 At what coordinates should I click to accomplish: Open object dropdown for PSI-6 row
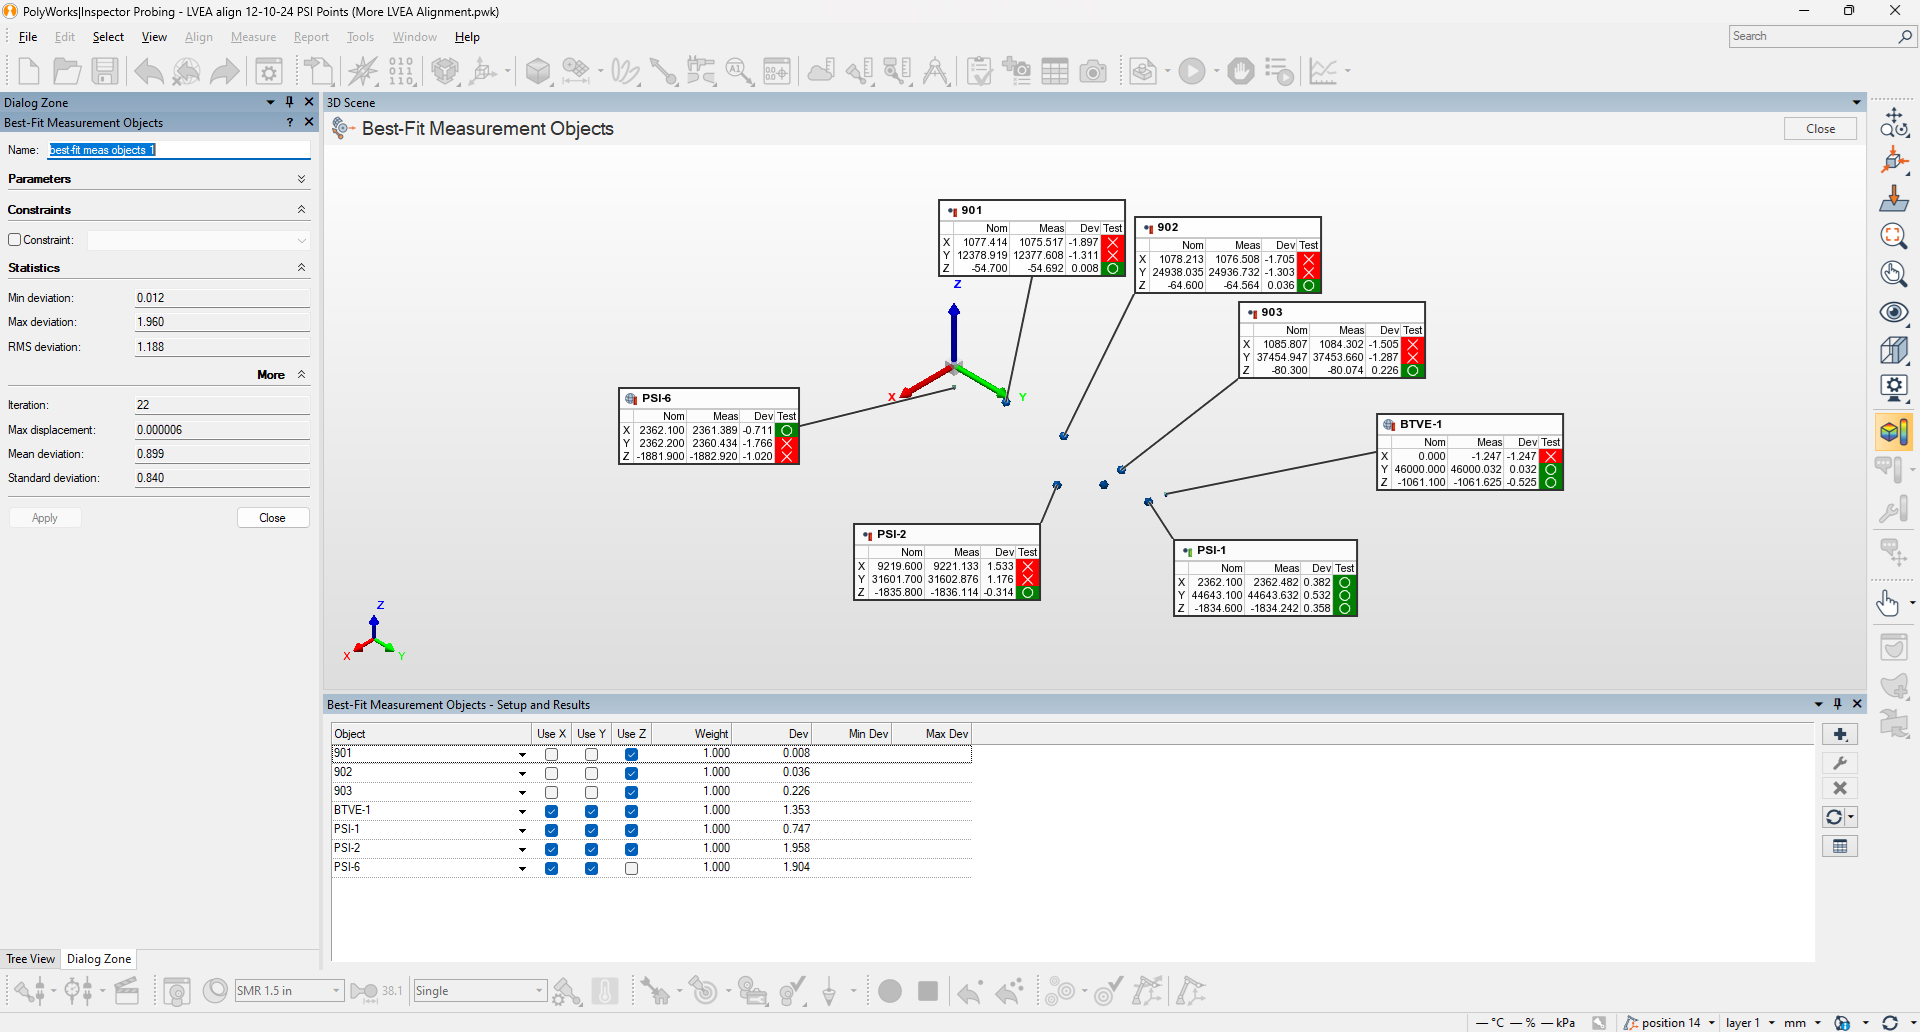(x=522, y=868)
